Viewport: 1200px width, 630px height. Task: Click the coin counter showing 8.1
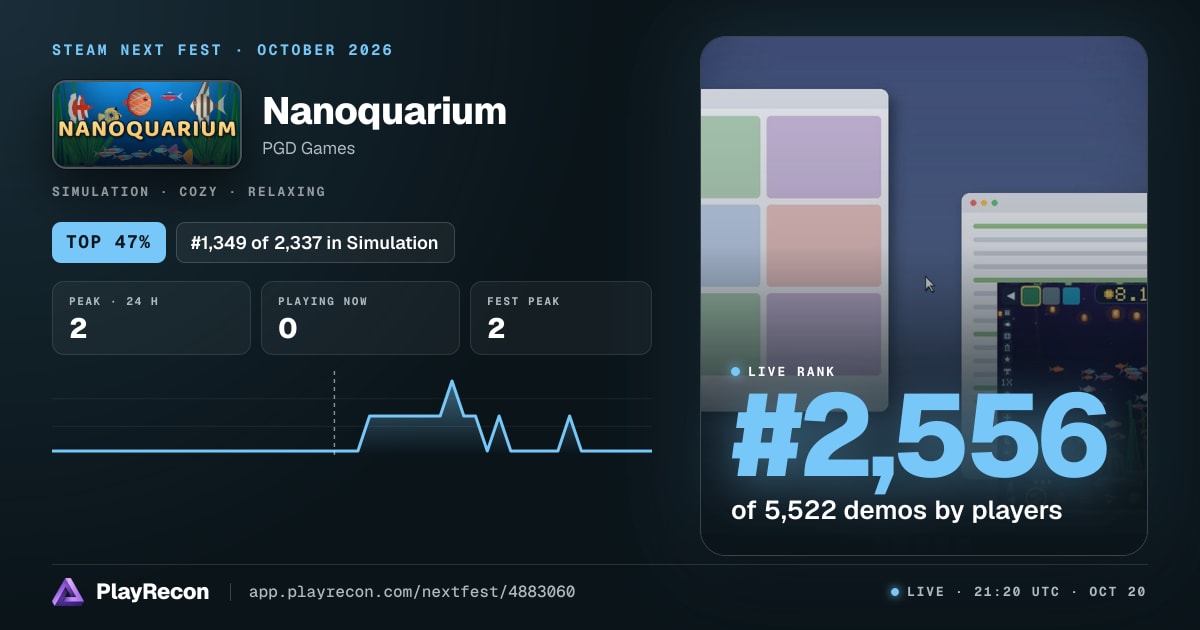pyautogui.click(x=1122, y=294)
